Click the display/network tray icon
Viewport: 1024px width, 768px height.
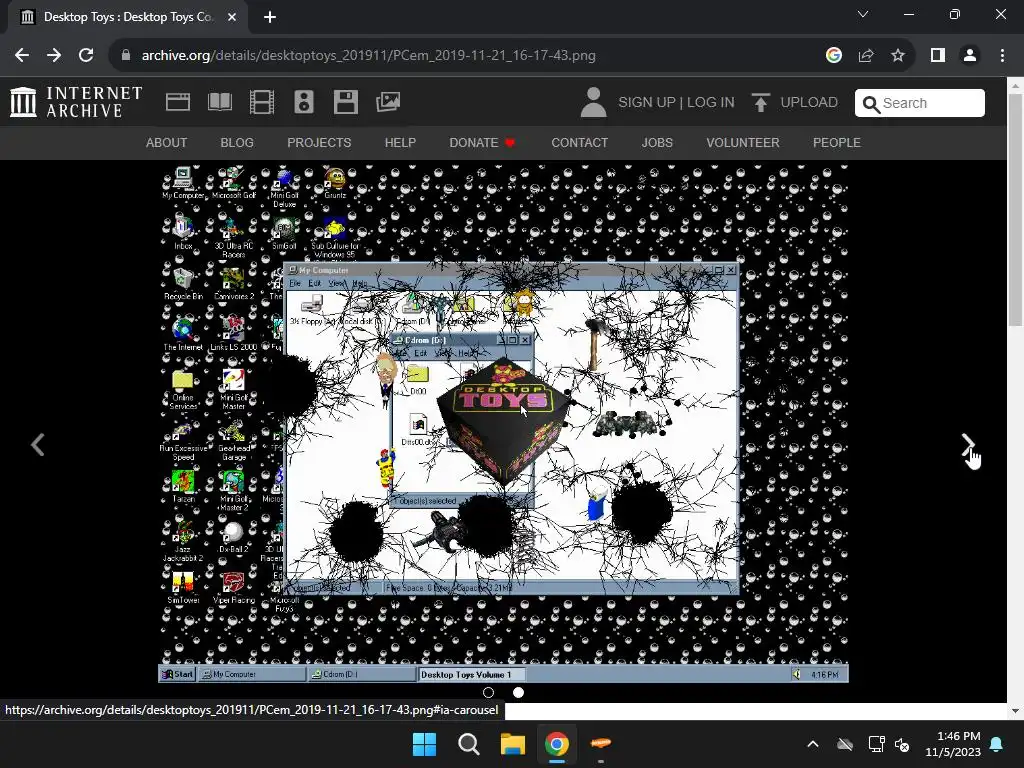876,744
